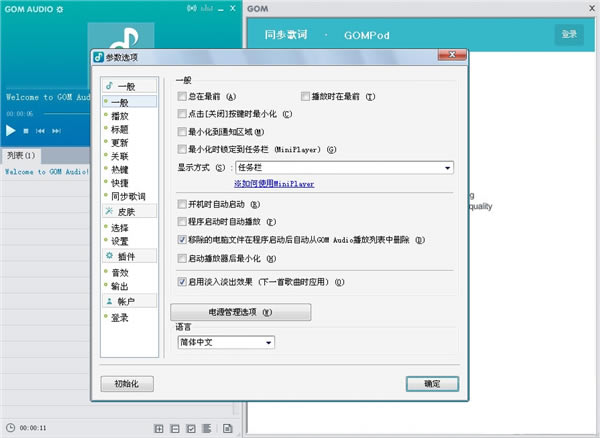Select the 列表 (1) playlist tab

pyautogui.click(x=21, y=155)
